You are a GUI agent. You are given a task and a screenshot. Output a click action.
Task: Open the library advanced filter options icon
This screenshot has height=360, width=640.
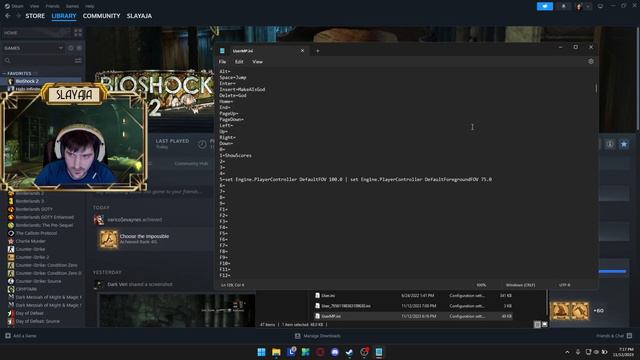pyautogui.click(x=78, y=60)
